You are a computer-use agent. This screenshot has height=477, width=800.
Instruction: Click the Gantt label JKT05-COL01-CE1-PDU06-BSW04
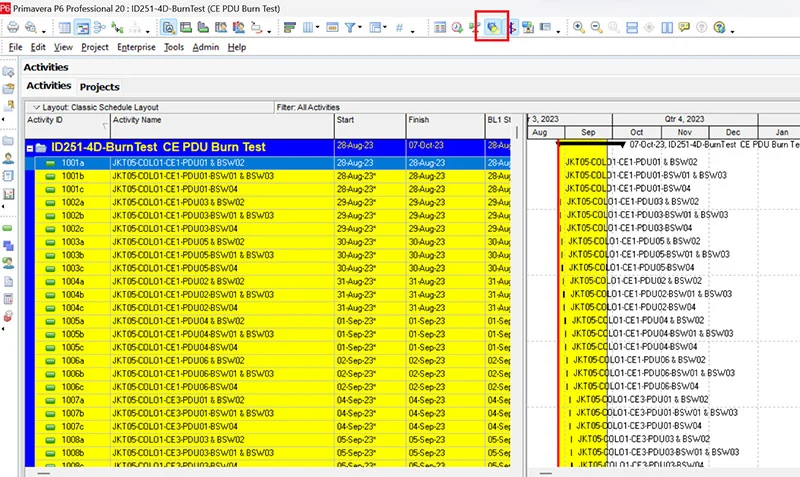point(636,386)
